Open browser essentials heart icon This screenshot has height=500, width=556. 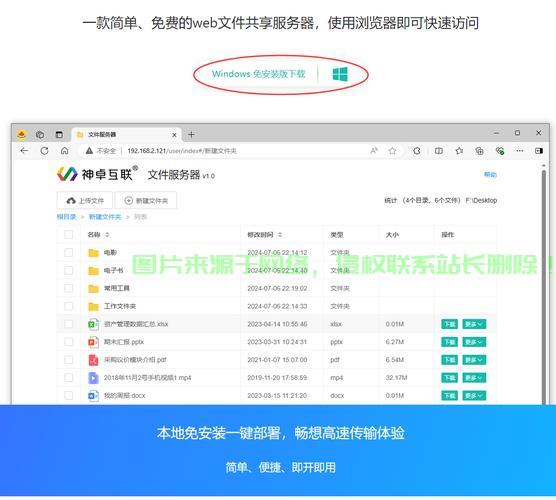coord(500,151)
